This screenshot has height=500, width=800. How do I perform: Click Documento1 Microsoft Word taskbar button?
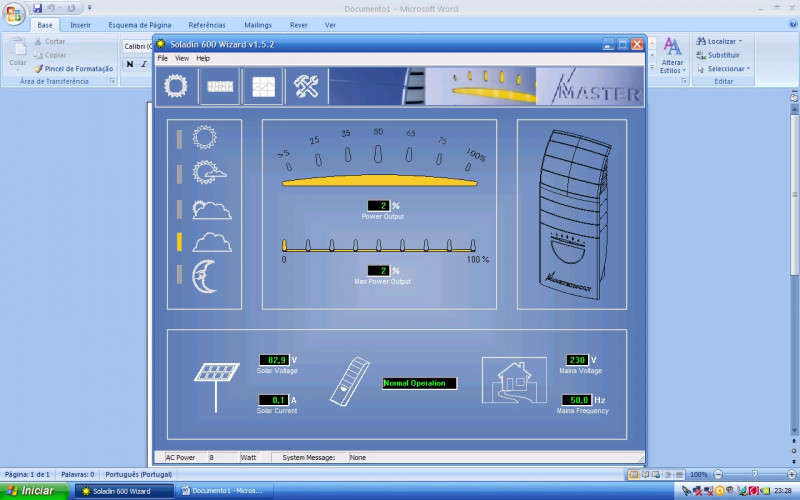click(x=224, y=491)
